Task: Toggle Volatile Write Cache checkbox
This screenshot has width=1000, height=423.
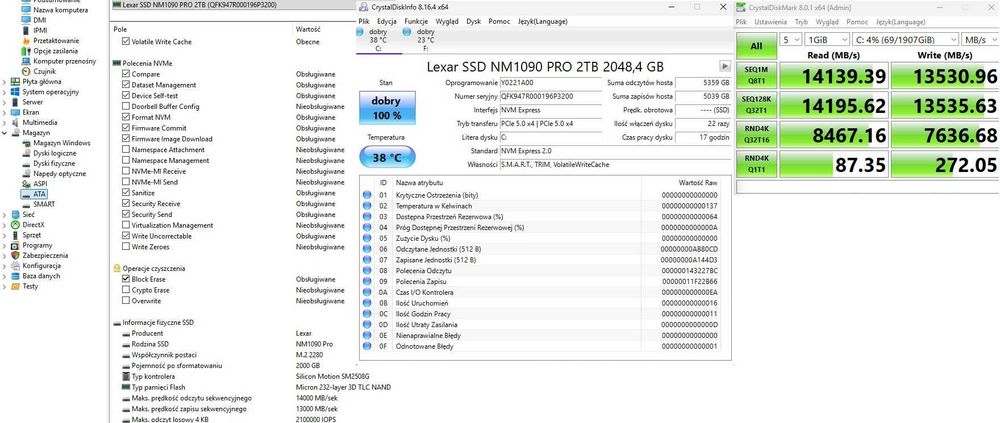Action: (126, 41)
